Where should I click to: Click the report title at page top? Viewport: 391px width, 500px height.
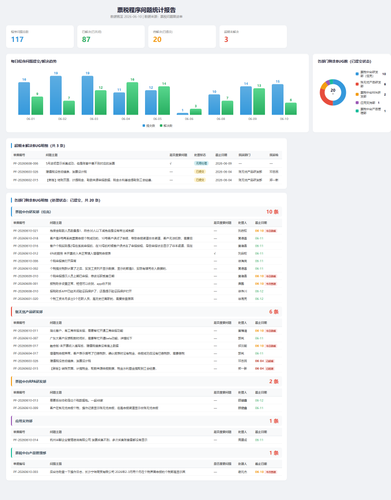click(146, 10)
